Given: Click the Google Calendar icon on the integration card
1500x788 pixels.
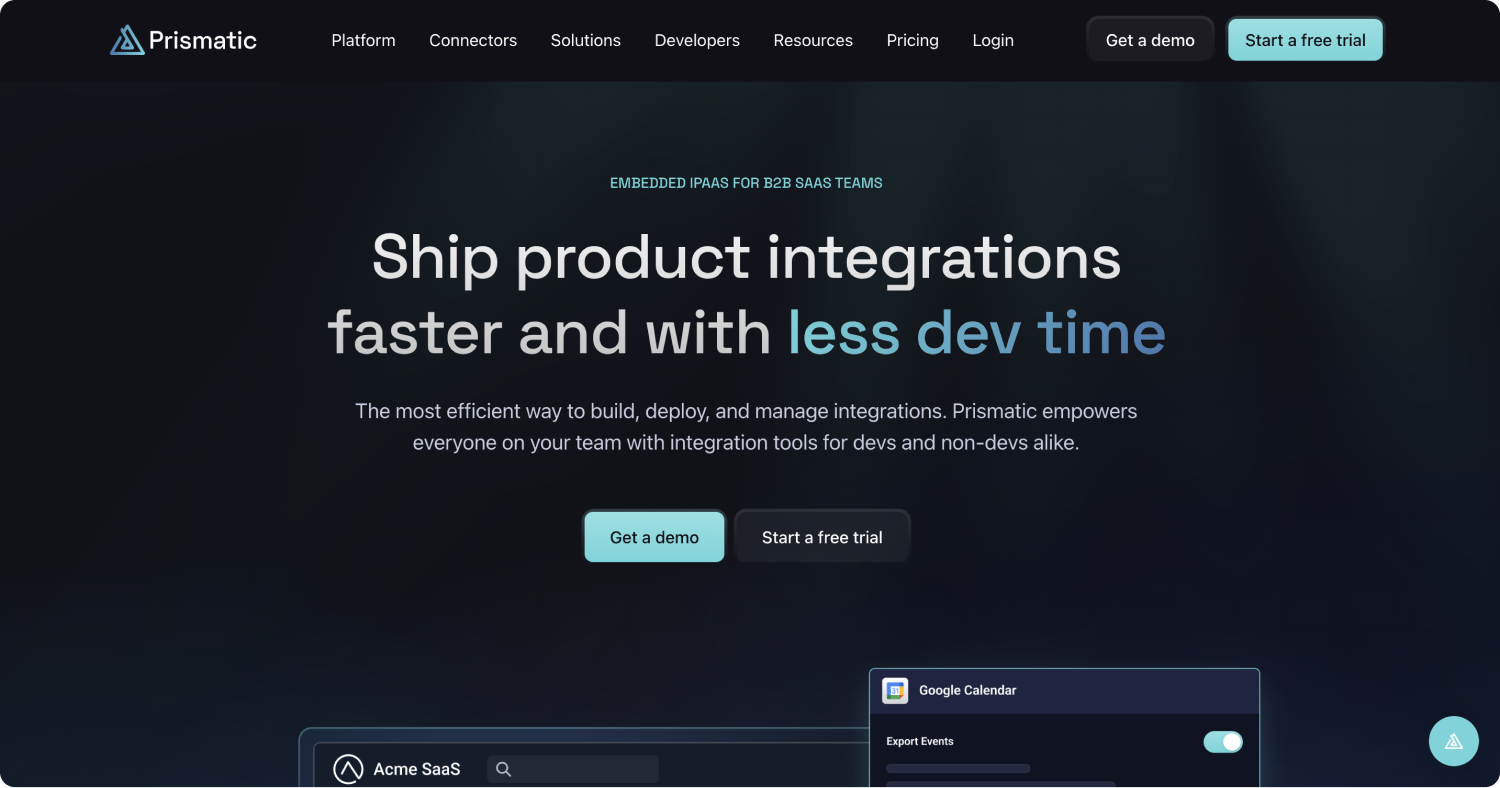Looking at the screenshot, I should tap(895, 690).
